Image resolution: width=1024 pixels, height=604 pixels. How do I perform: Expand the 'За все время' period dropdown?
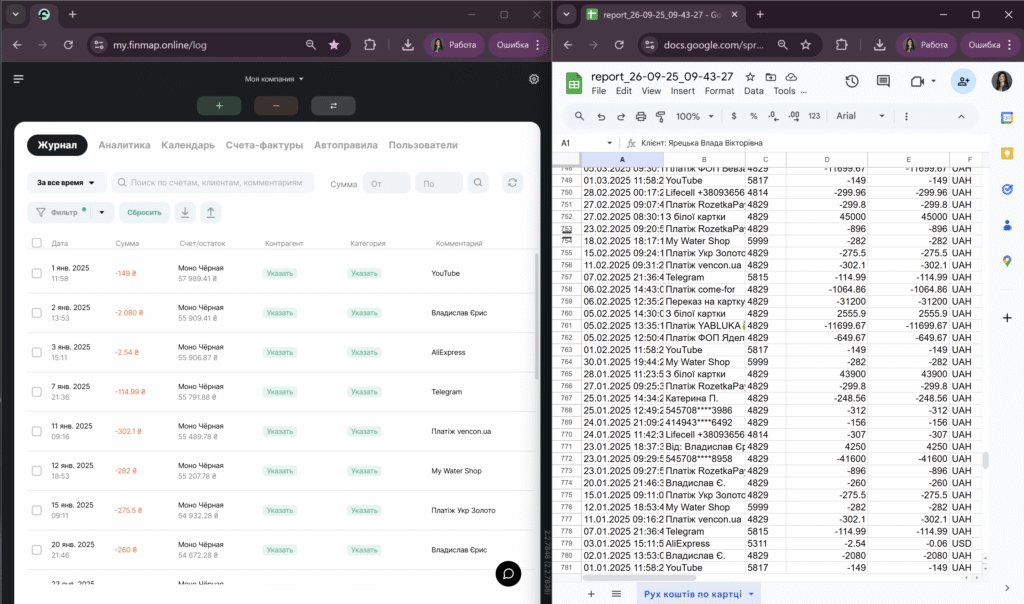67,183
